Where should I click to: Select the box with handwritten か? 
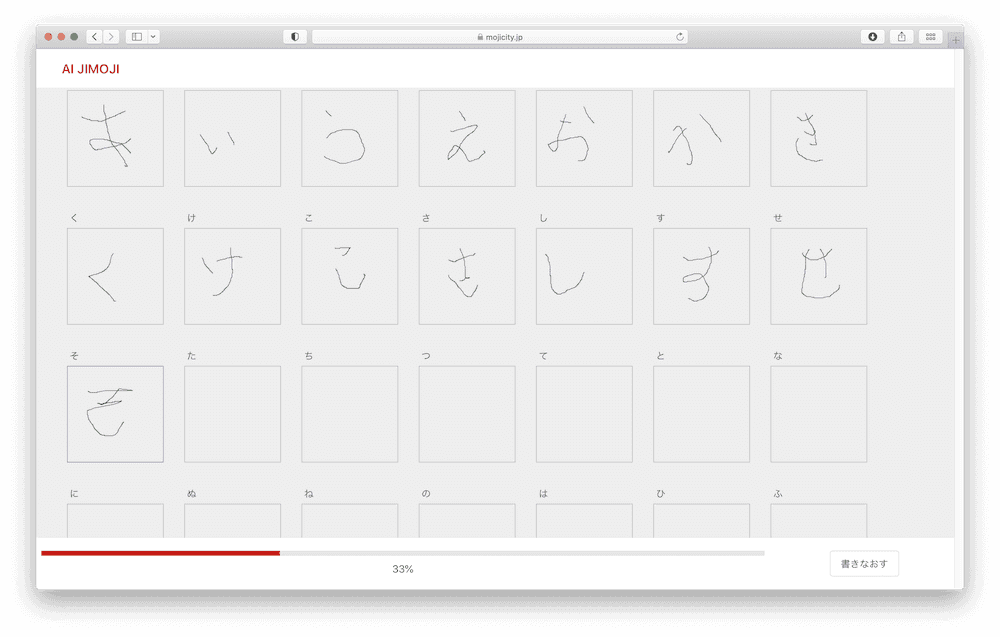pyautogui.click(x=702, y=138)
